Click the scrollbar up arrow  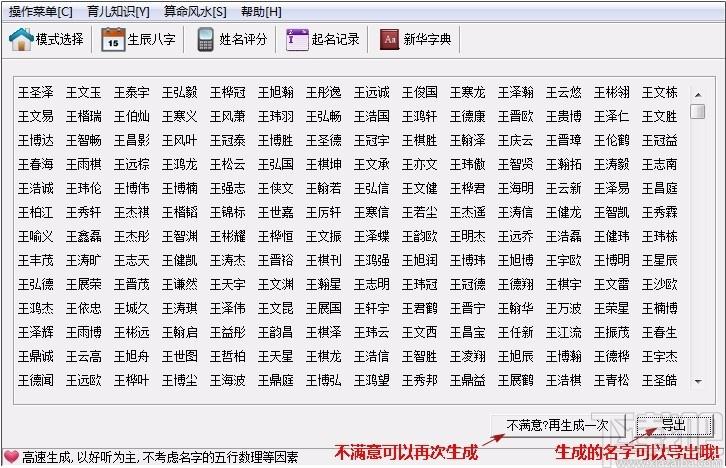pyautogui.click(x=698, y=95)
